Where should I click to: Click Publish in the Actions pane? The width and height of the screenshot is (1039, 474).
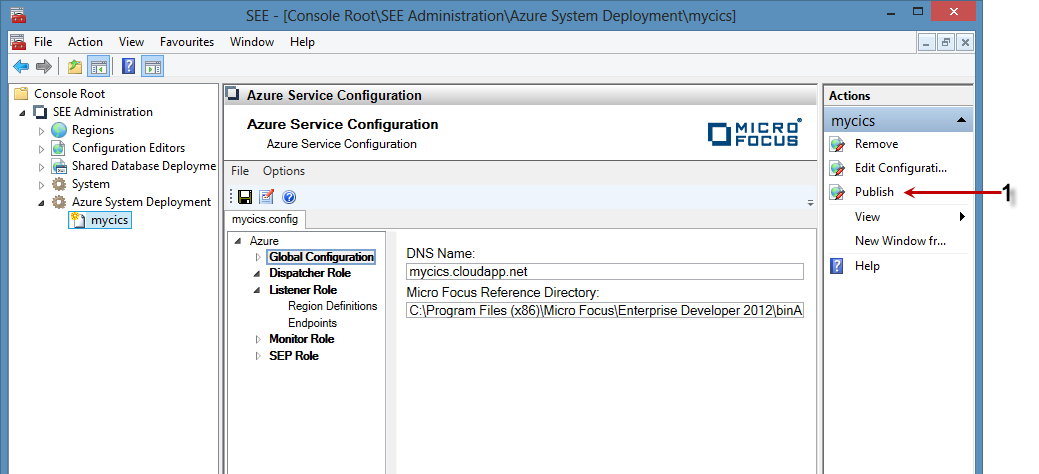click(x=874, y=192)
